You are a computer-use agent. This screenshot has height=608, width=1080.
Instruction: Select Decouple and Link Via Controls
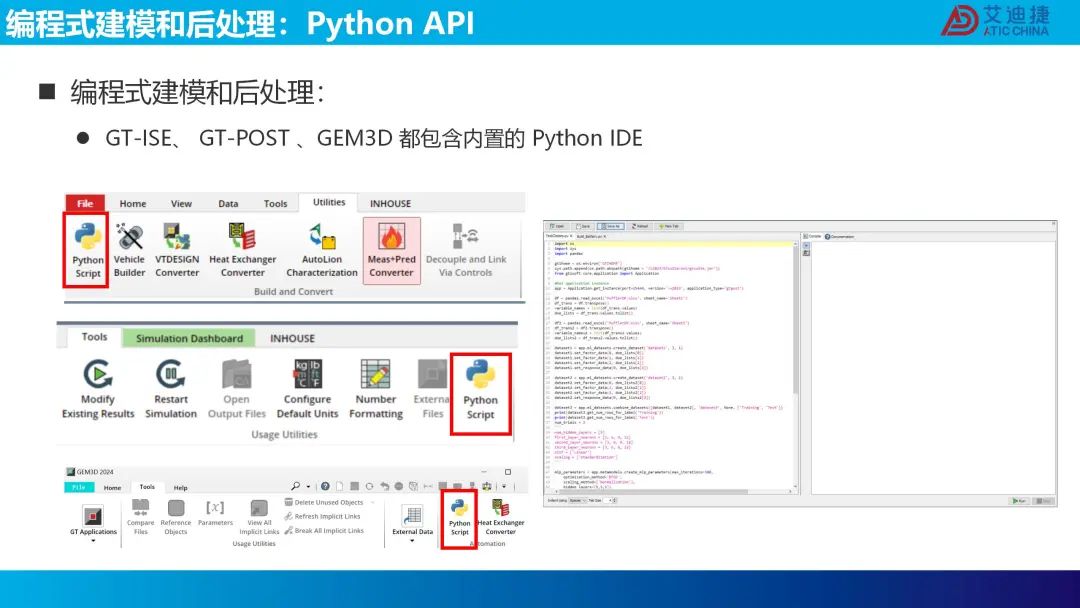466,249
